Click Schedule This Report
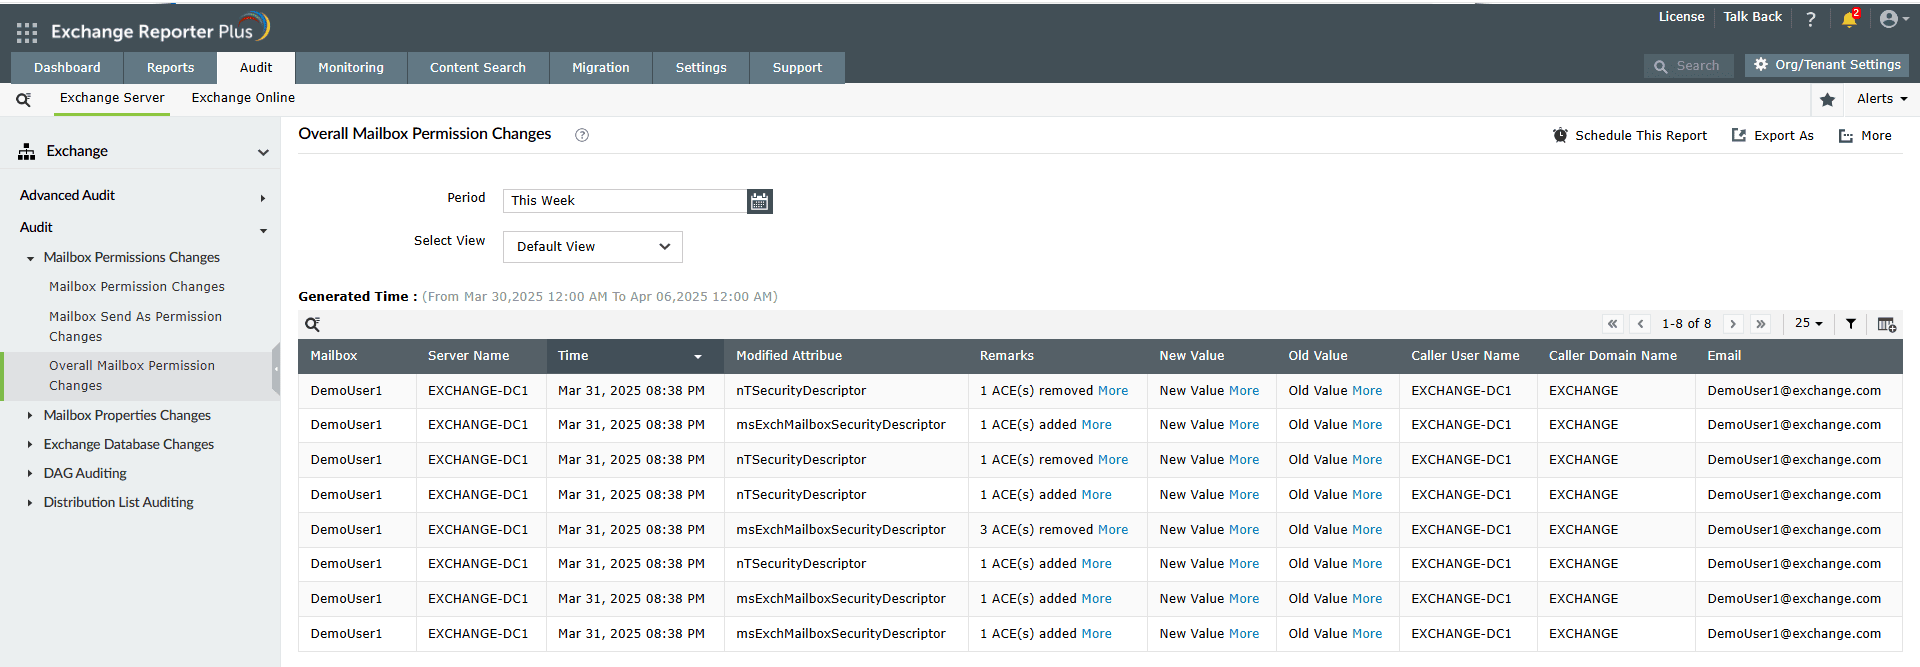1920x667 pixels. tap(1630, 135)
